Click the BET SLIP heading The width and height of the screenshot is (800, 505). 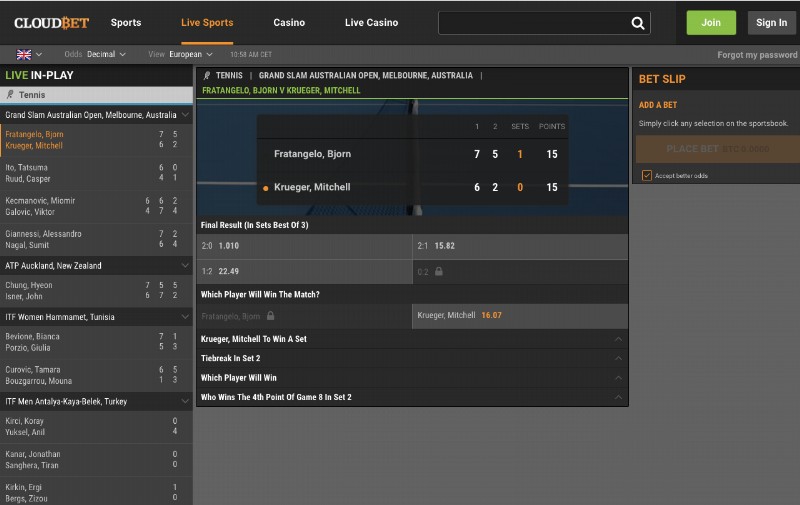(662, 79)
